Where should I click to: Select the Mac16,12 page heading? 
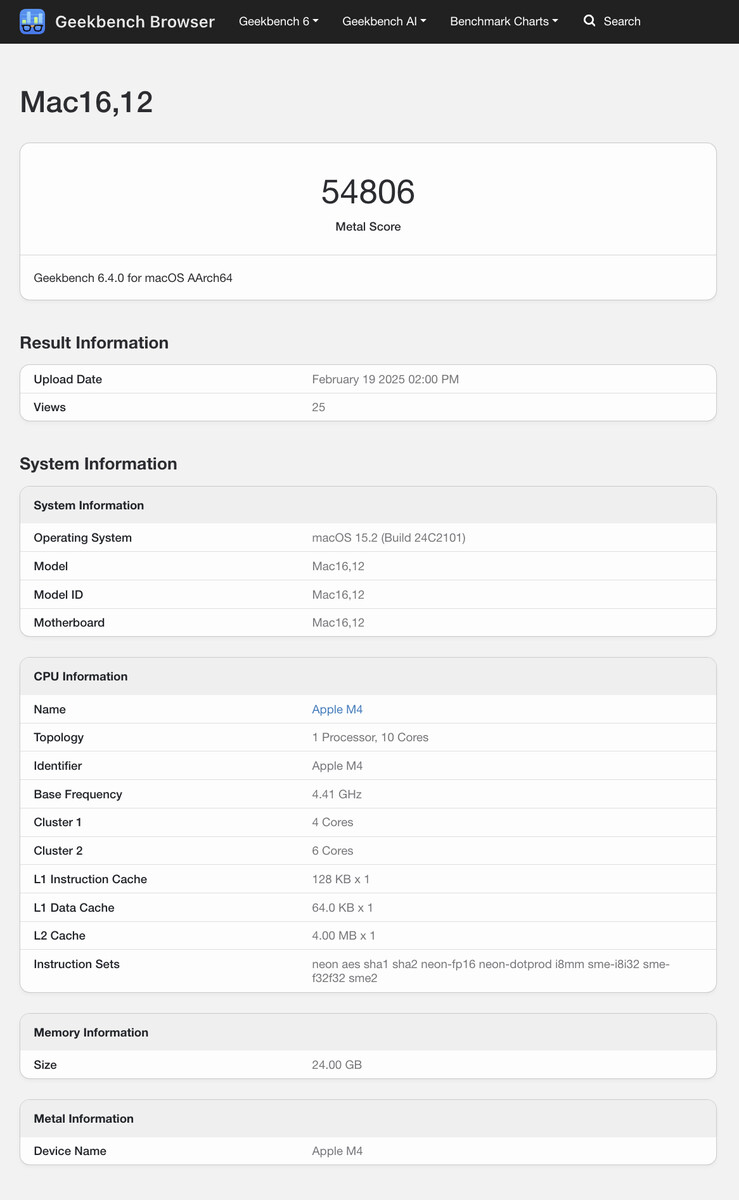click(86, 102)
